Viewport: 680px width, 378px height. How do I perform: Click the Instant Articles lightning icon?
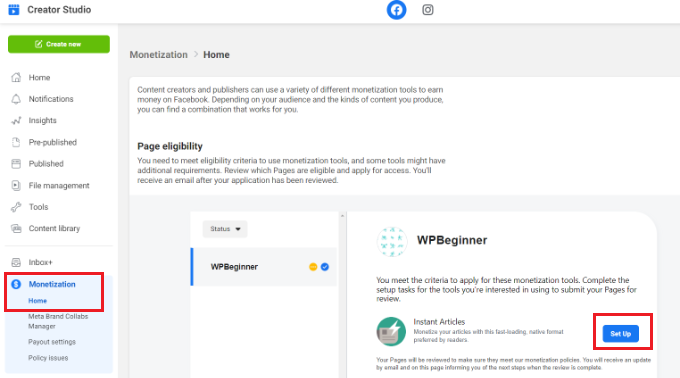click(x=391, y=331)
